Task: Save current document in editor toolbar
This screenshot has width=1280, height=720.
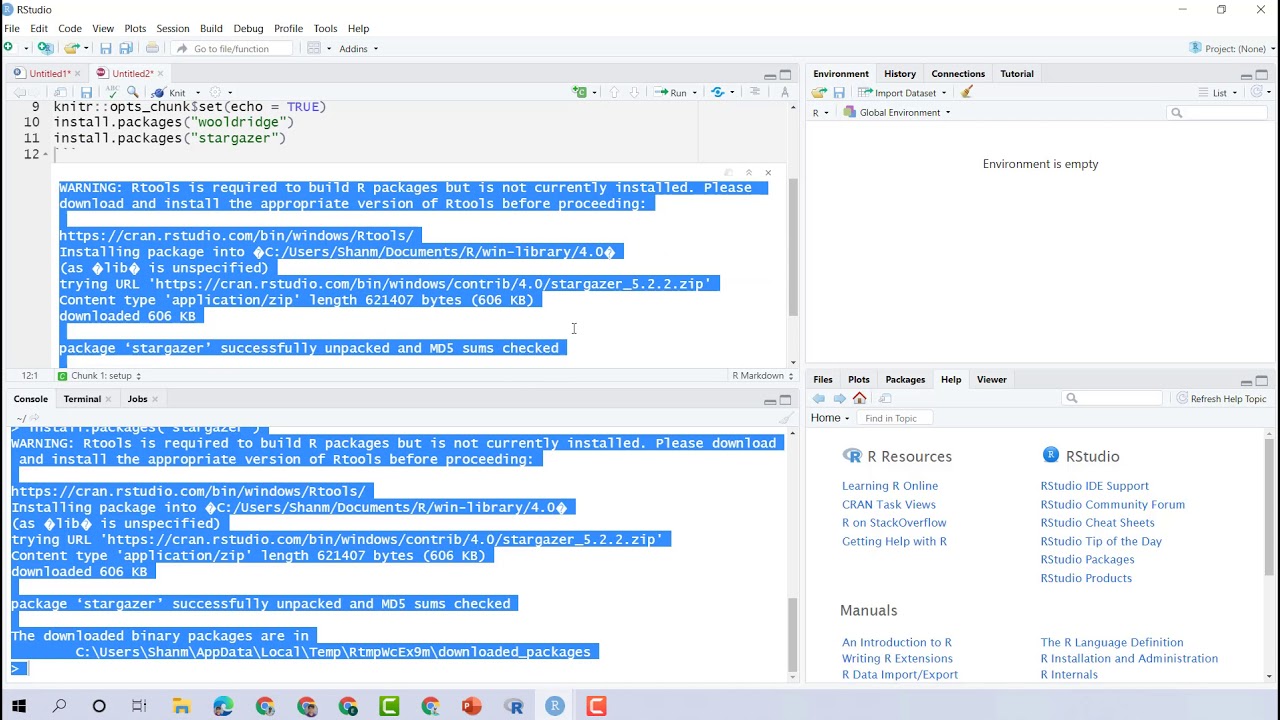Action: coord(86,92)
